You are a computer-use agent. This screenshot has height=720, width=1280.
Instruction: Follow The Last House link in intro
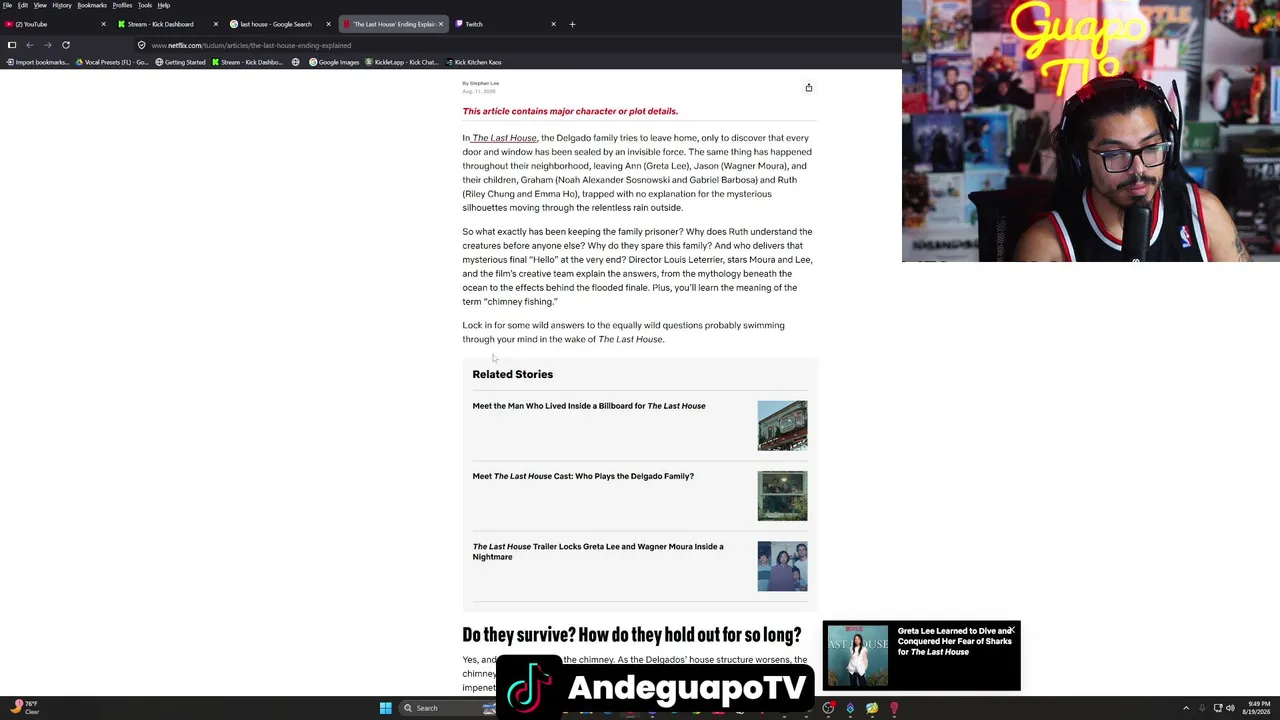(x=504, y=138)
